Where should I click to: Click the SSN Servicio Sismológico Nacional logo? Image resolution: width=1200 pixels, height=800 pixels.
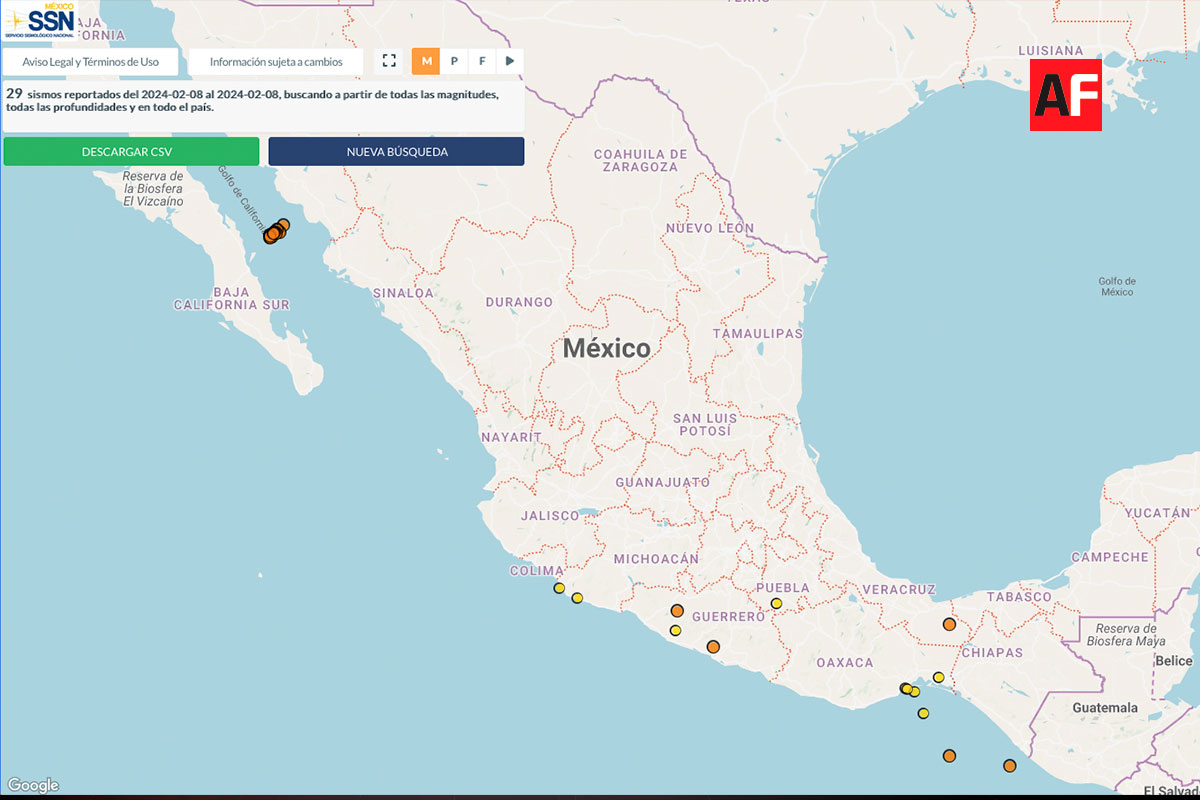pos(40,20)
